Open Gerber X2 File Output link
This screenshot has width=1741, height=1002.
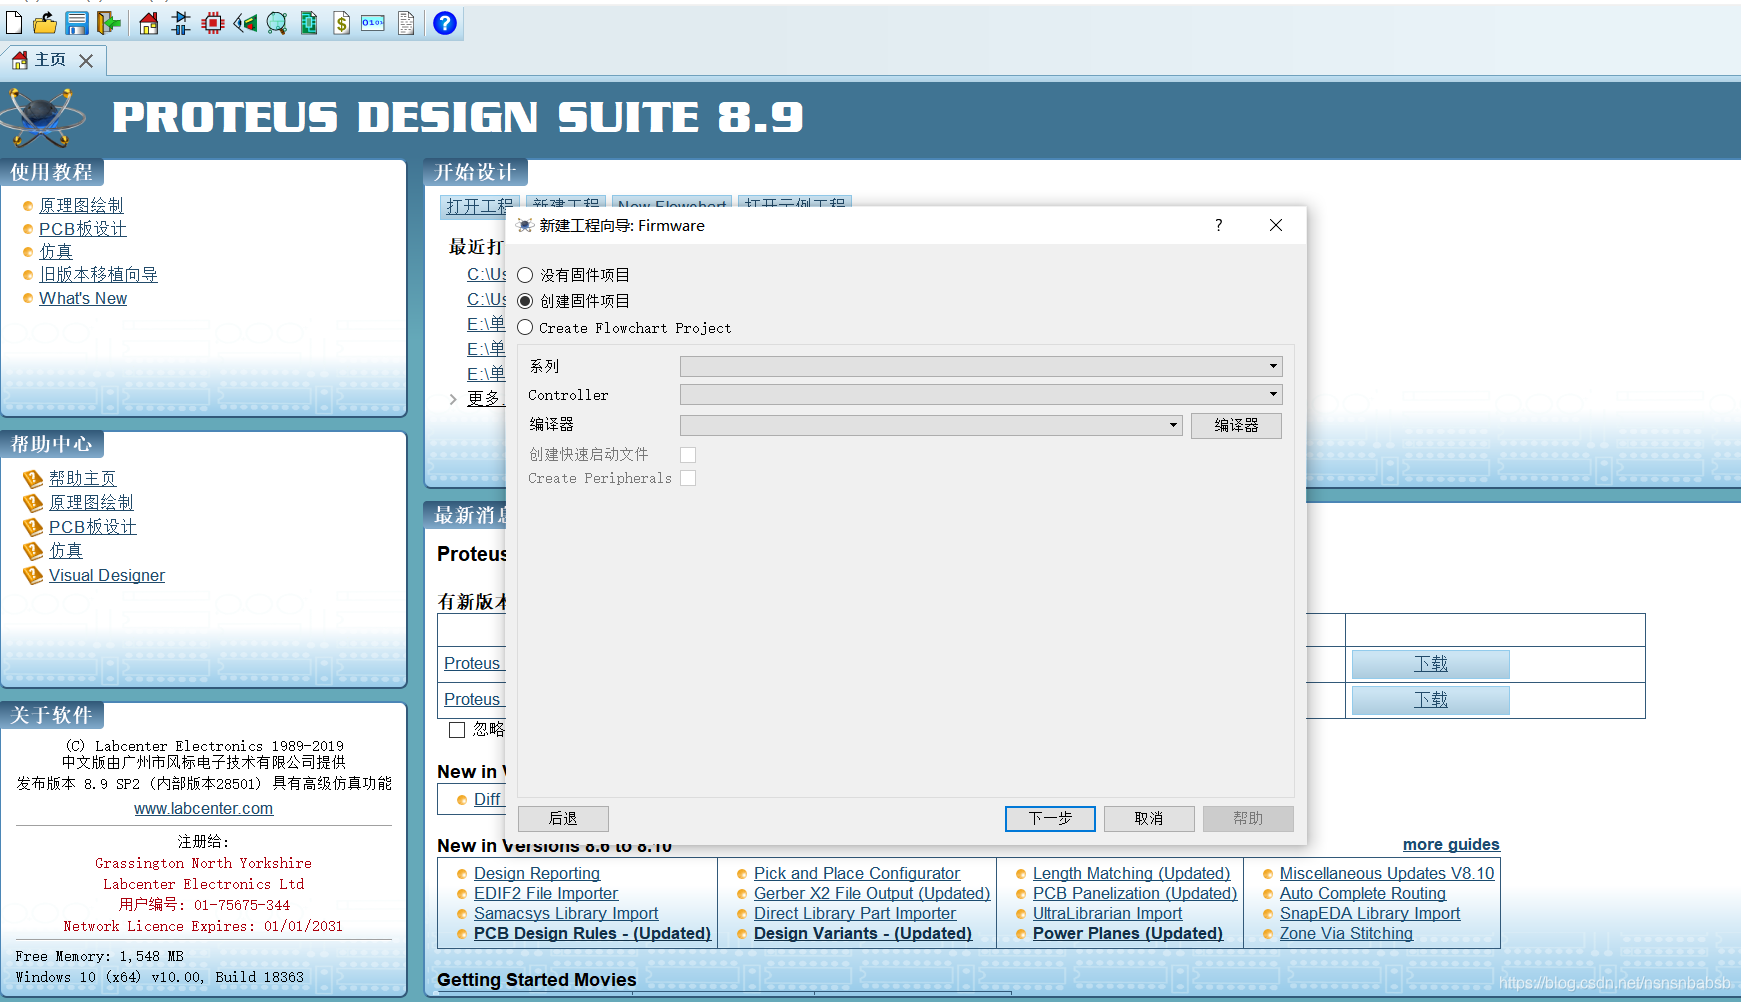[872, 893]
